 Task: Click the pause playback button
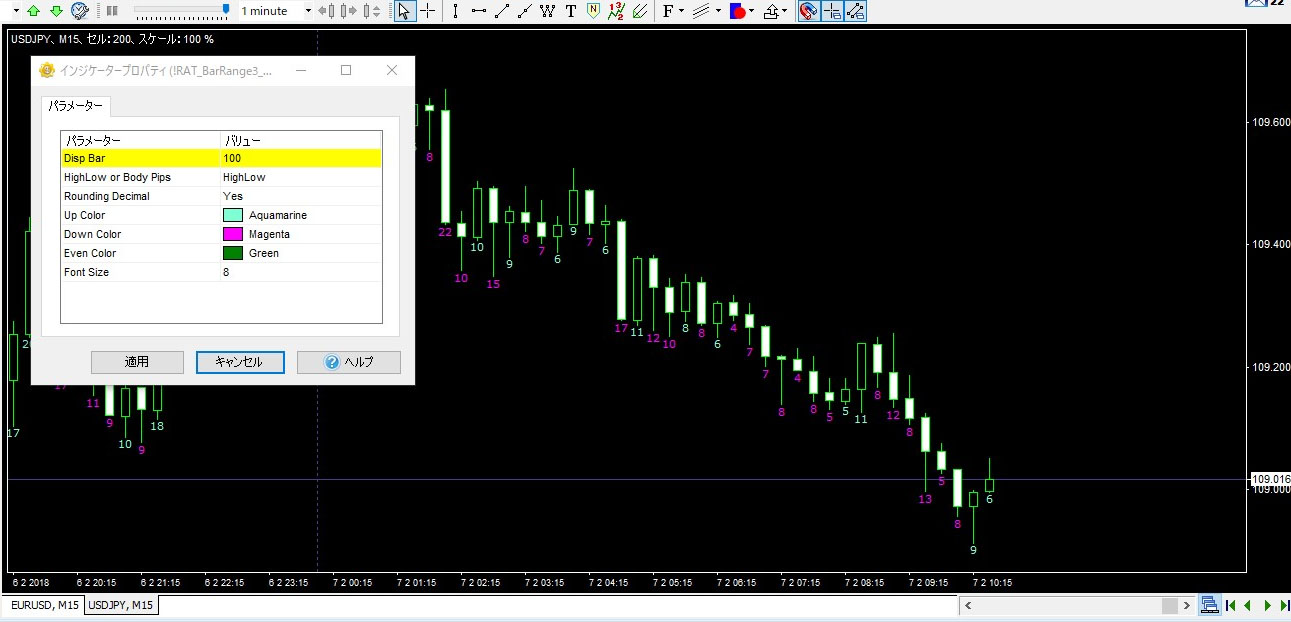coord(113,11)
